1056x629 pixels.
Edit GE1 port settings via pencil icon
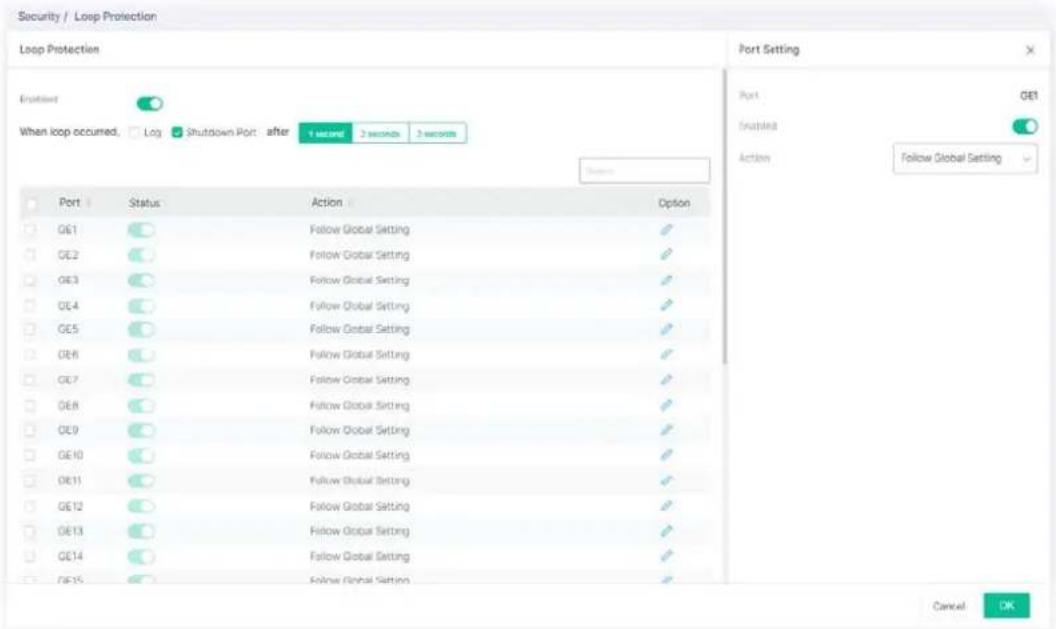pos(666,230)
